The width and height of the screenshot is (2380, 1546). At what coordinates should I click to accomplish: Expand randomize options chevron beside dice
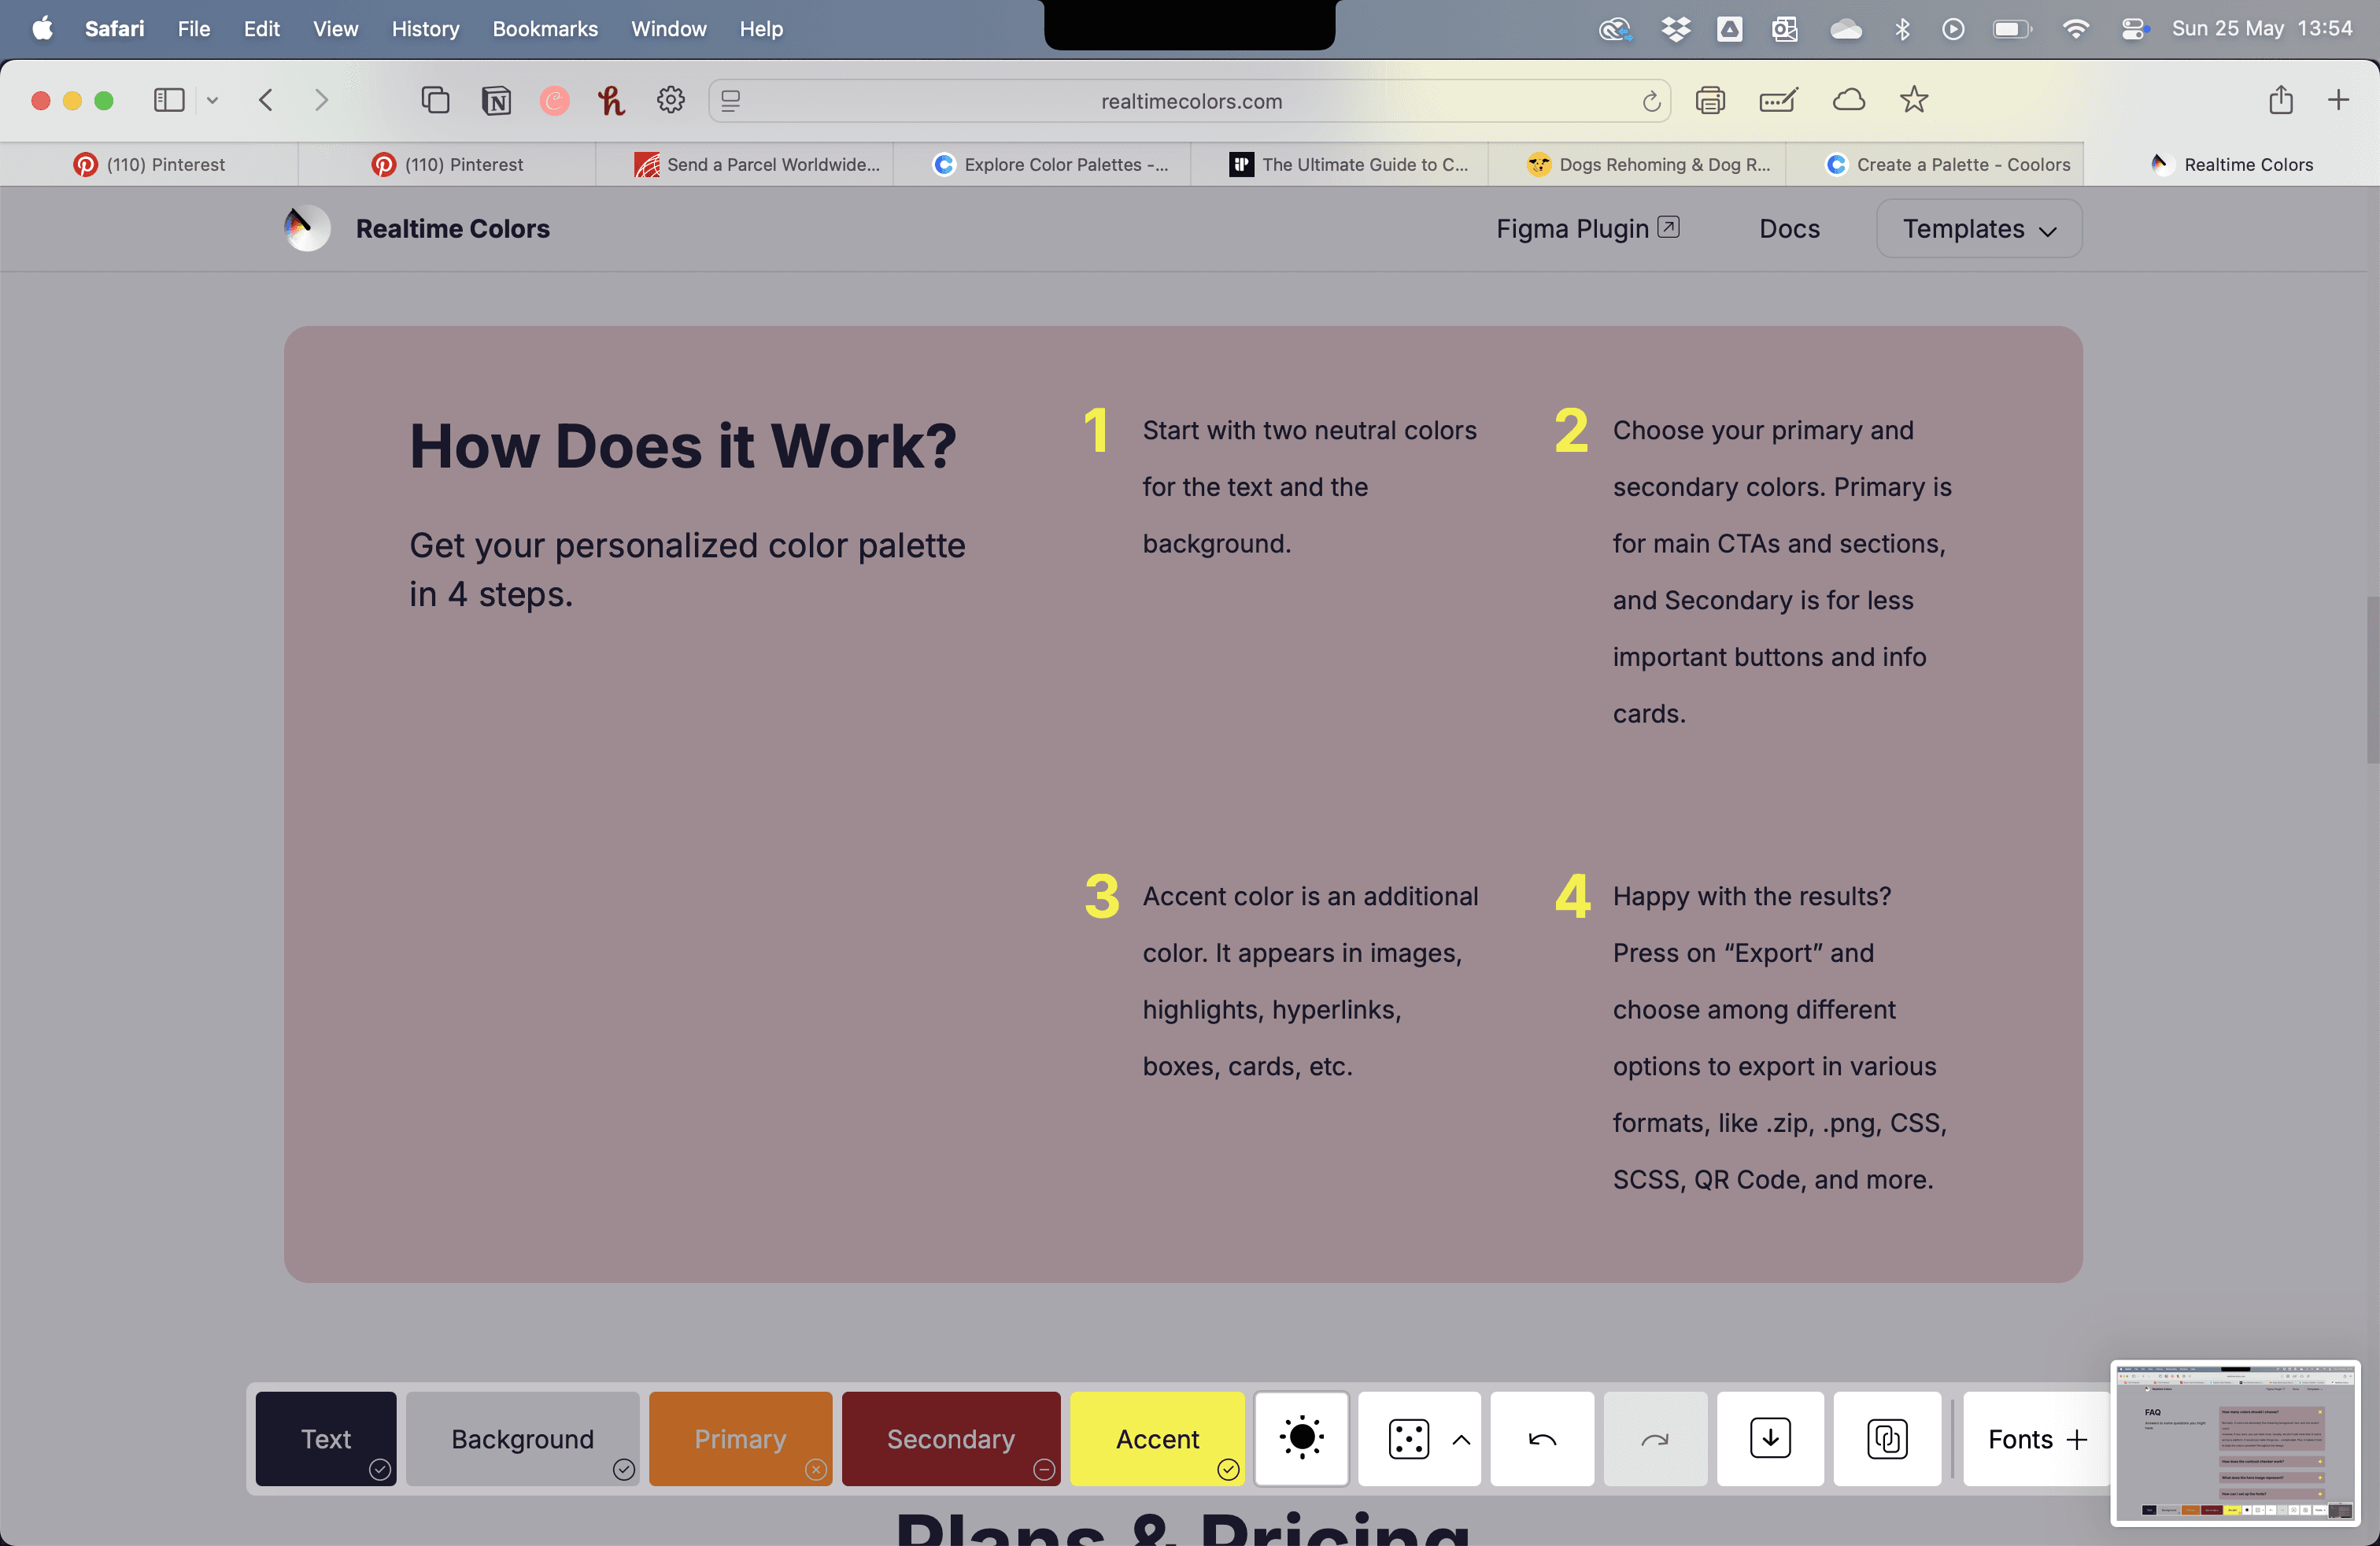pyautogui.click(x=1461, y=1439)
